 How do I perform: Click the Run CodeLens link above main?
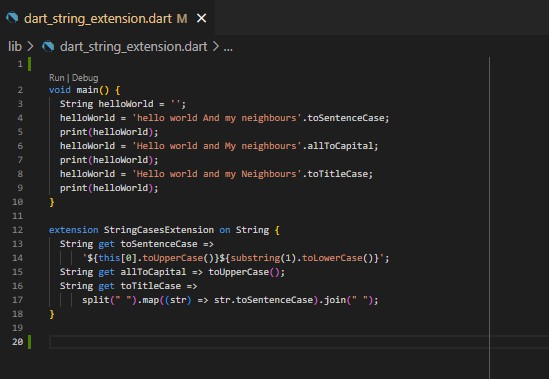(57, 77)
